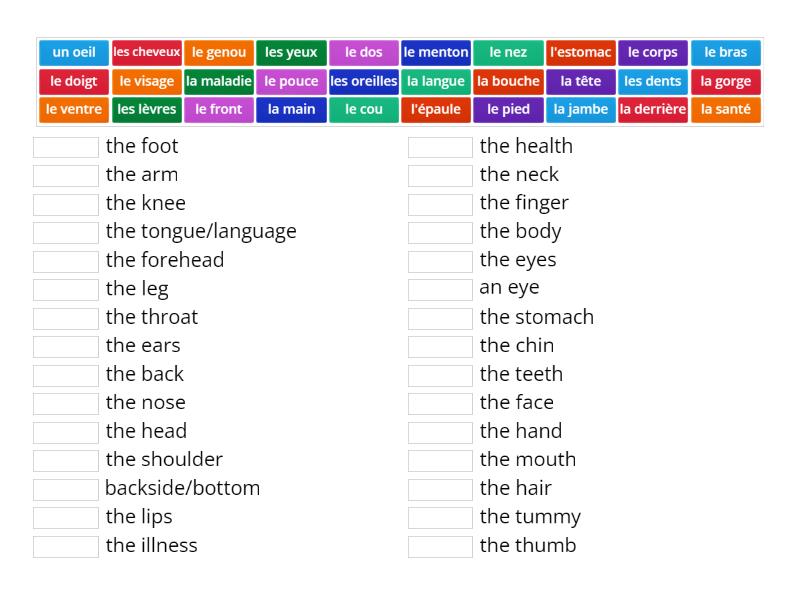The height and width of the screenshot is (600, 800).
Task: Click the 'la santé' word tile
Action: 727,110
